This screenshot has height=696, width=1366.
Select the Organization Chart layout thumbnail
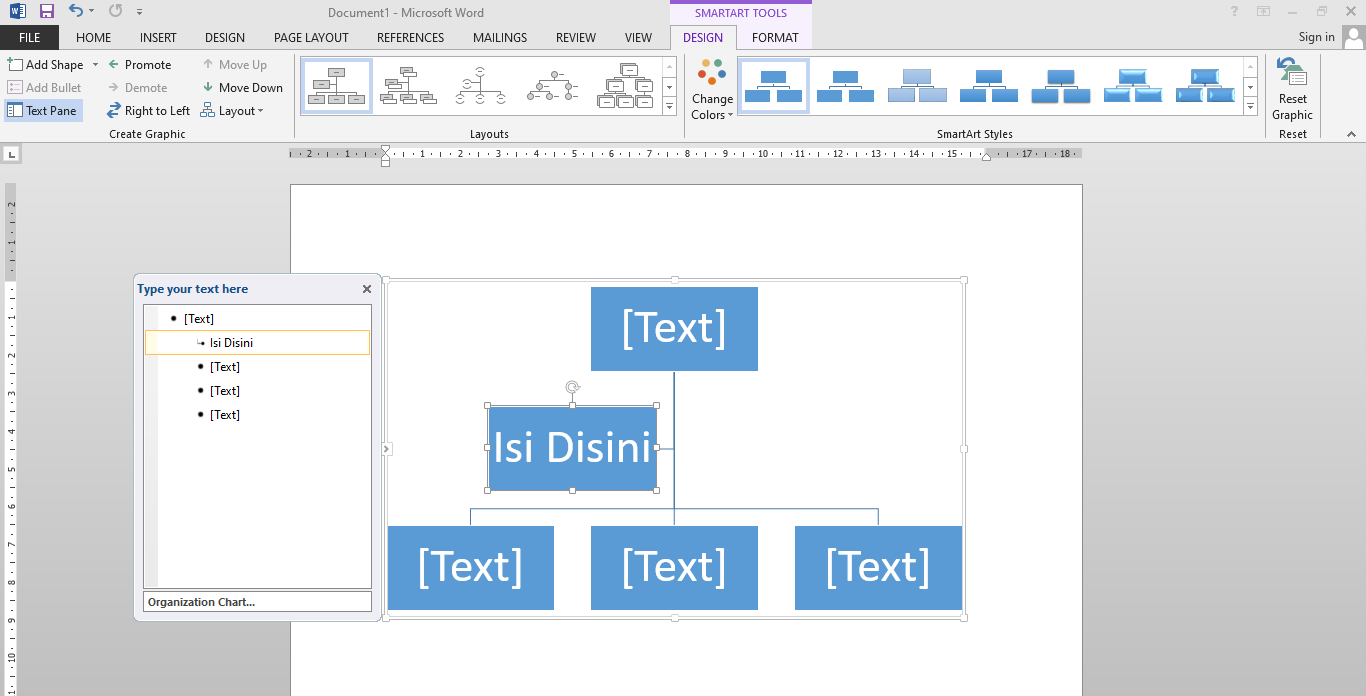(x=337, y=86)
